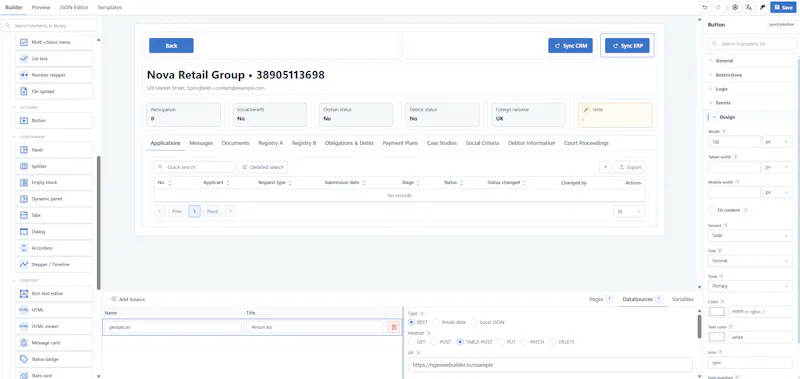The width and height of the screenshot is (800, 379).
Task: Click the red delete icon for personList source
Action: tap(393, 327)
